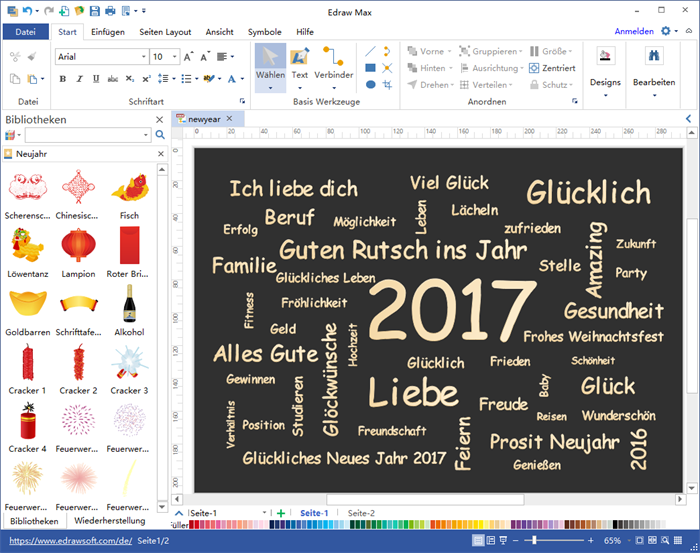Screen dimensions: 700x553
Task: Open the Seite-1 page selector dropdown
Action: click(264, 513)
